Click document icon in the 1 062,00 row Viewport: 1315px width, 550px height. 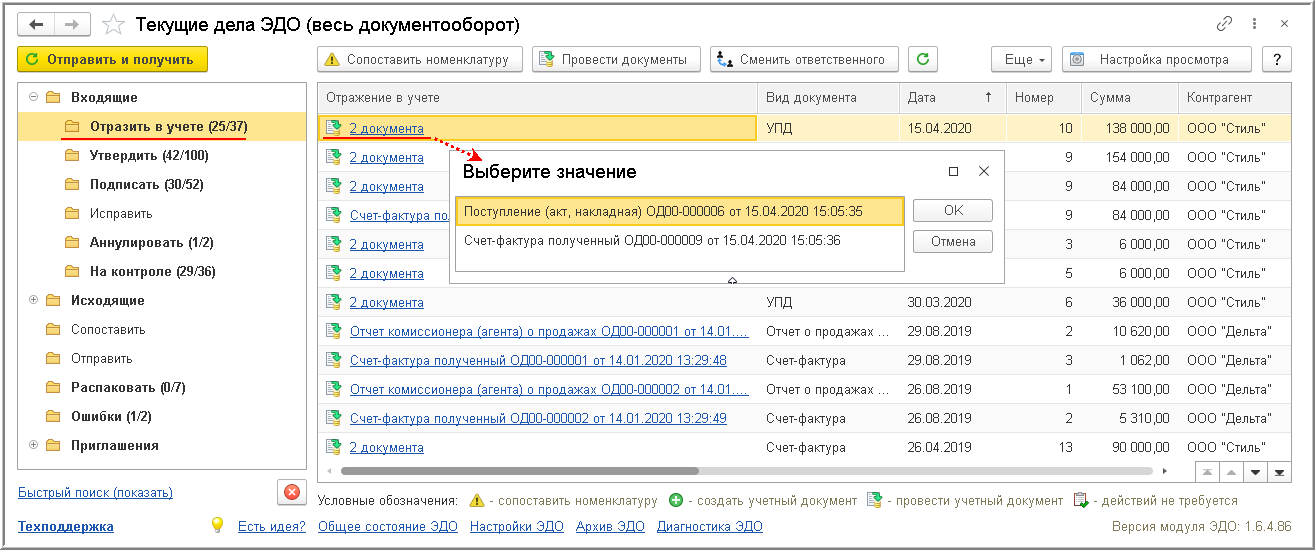tap(334, 360)
